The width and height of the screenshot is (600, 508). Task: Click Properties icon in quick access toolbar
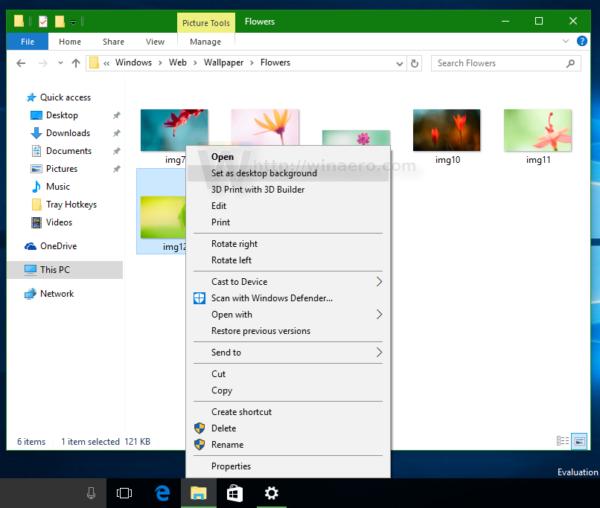coord(43,21)
